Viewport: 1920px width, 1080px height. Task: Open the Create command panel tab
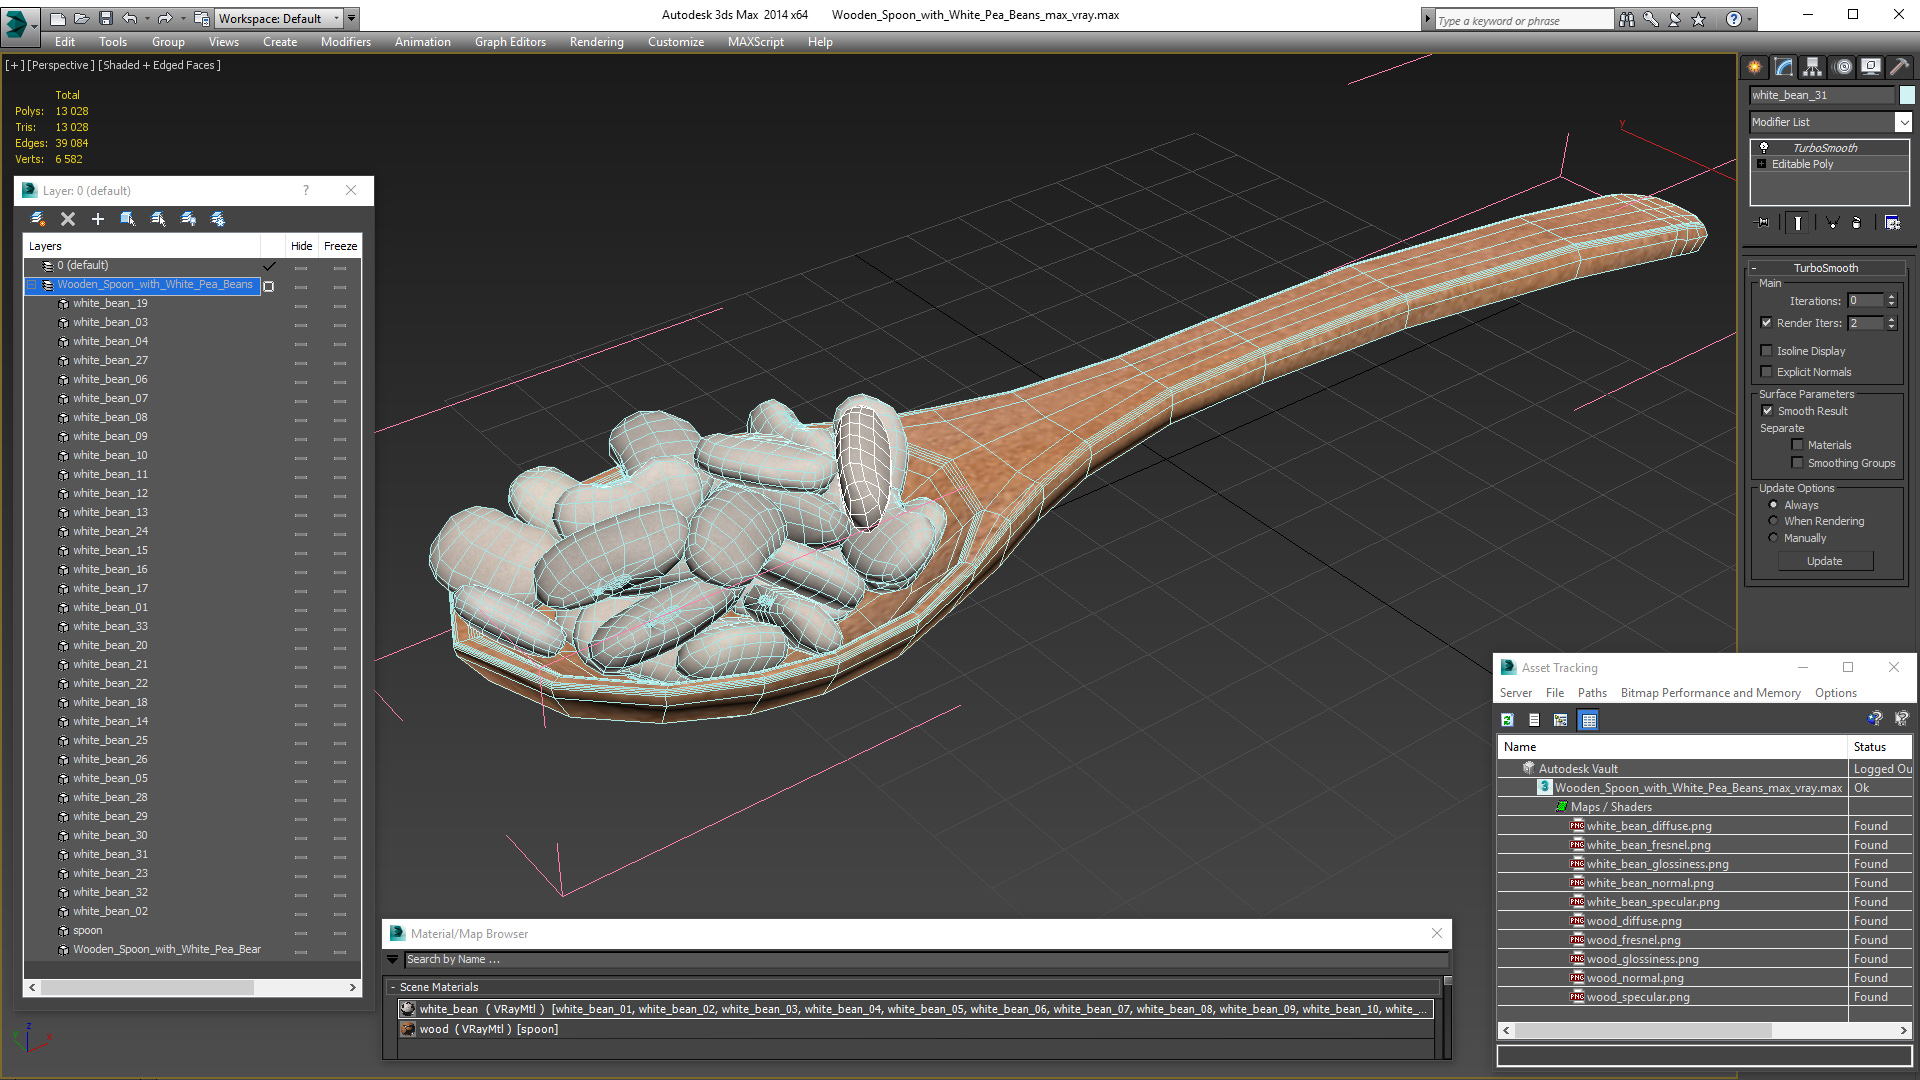pyautogui.click(x=1755, y=67)
